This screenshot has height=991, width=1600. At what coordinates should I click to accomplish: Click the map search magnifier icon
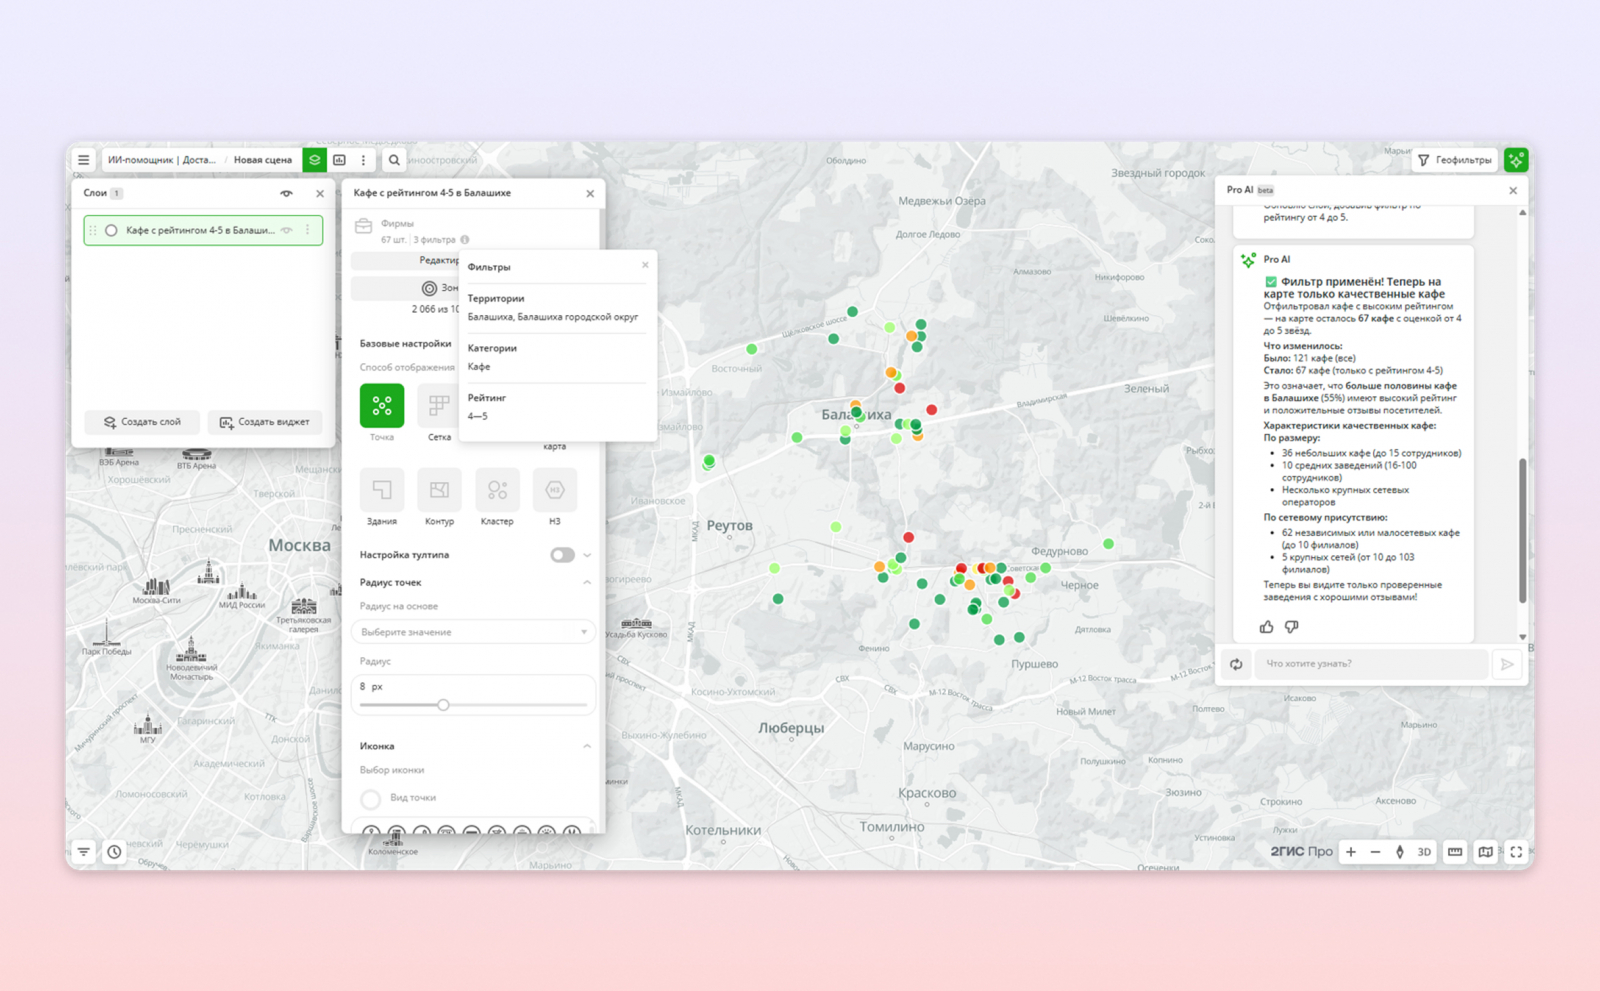394,160
